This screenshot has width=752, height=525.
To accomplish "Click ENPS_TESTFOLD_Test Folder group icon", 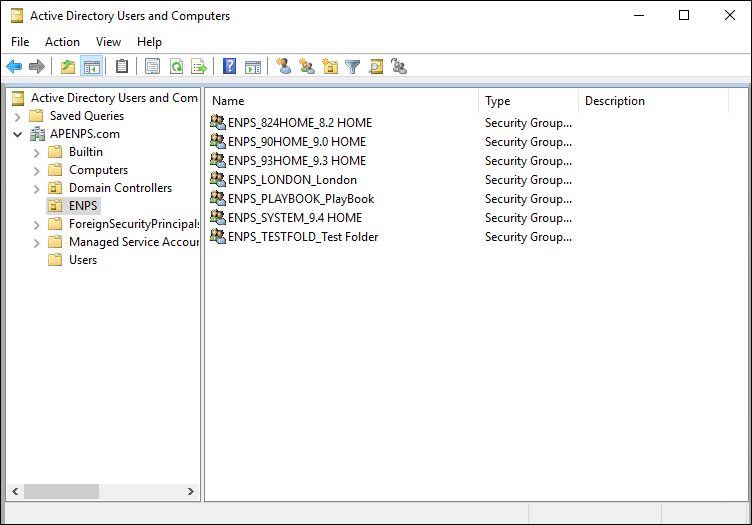I will [218, 236].
